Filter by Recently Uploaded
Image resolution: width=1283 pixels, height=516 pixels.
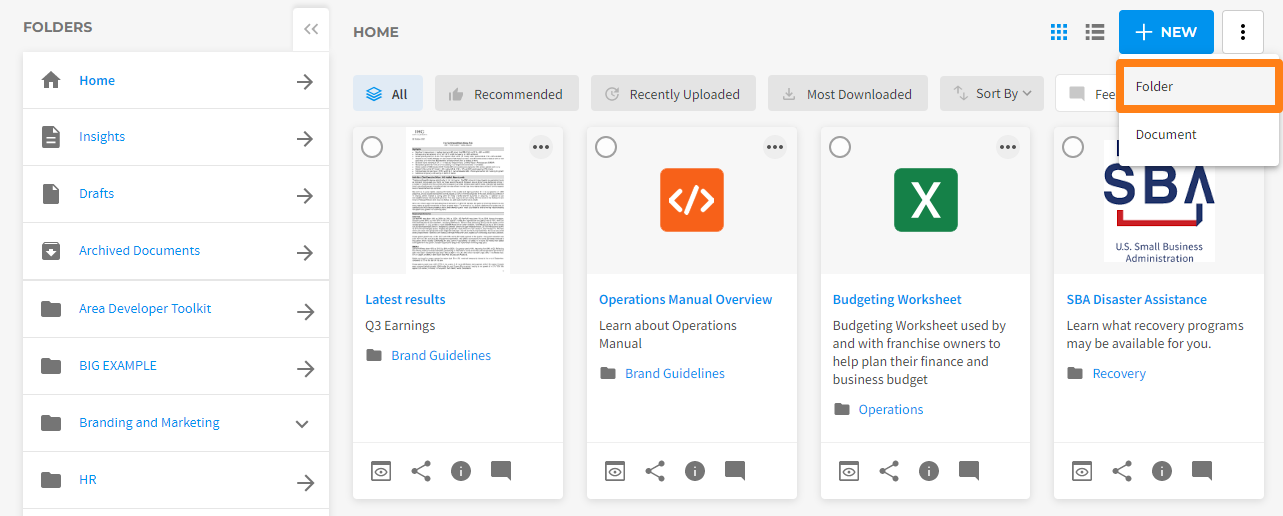tap(672, 94)
